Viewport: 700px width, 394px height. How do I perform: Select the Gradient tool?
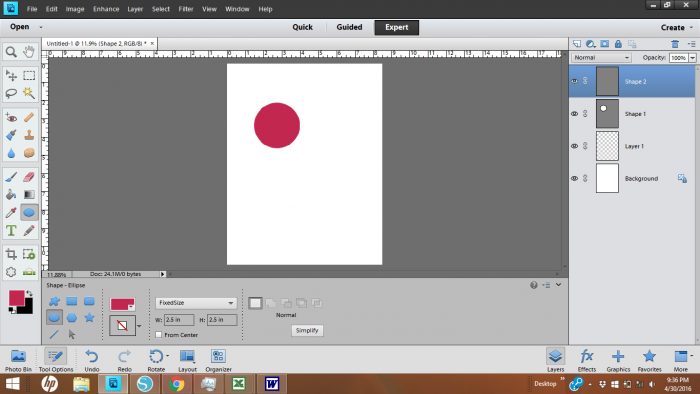click(29, 195)
